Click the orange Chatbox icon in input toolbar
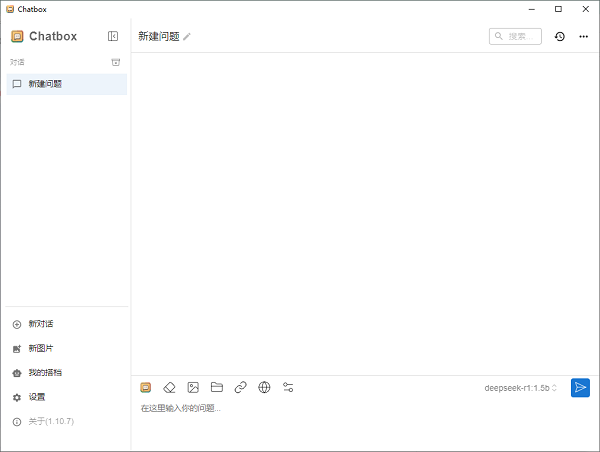This screenshot has height=452, width=600. tap(145, 387)
